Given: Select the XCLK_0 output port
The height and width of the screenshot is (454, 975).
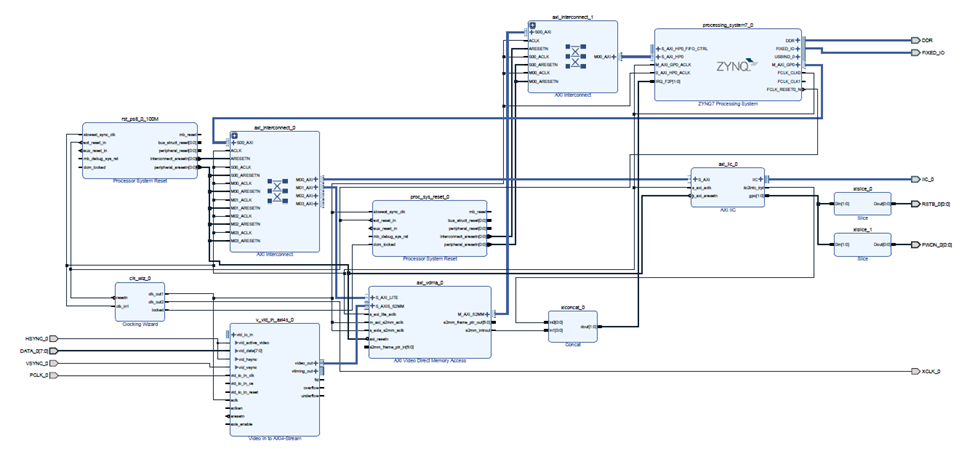Looking at the screenshot, I should (912, 371).
